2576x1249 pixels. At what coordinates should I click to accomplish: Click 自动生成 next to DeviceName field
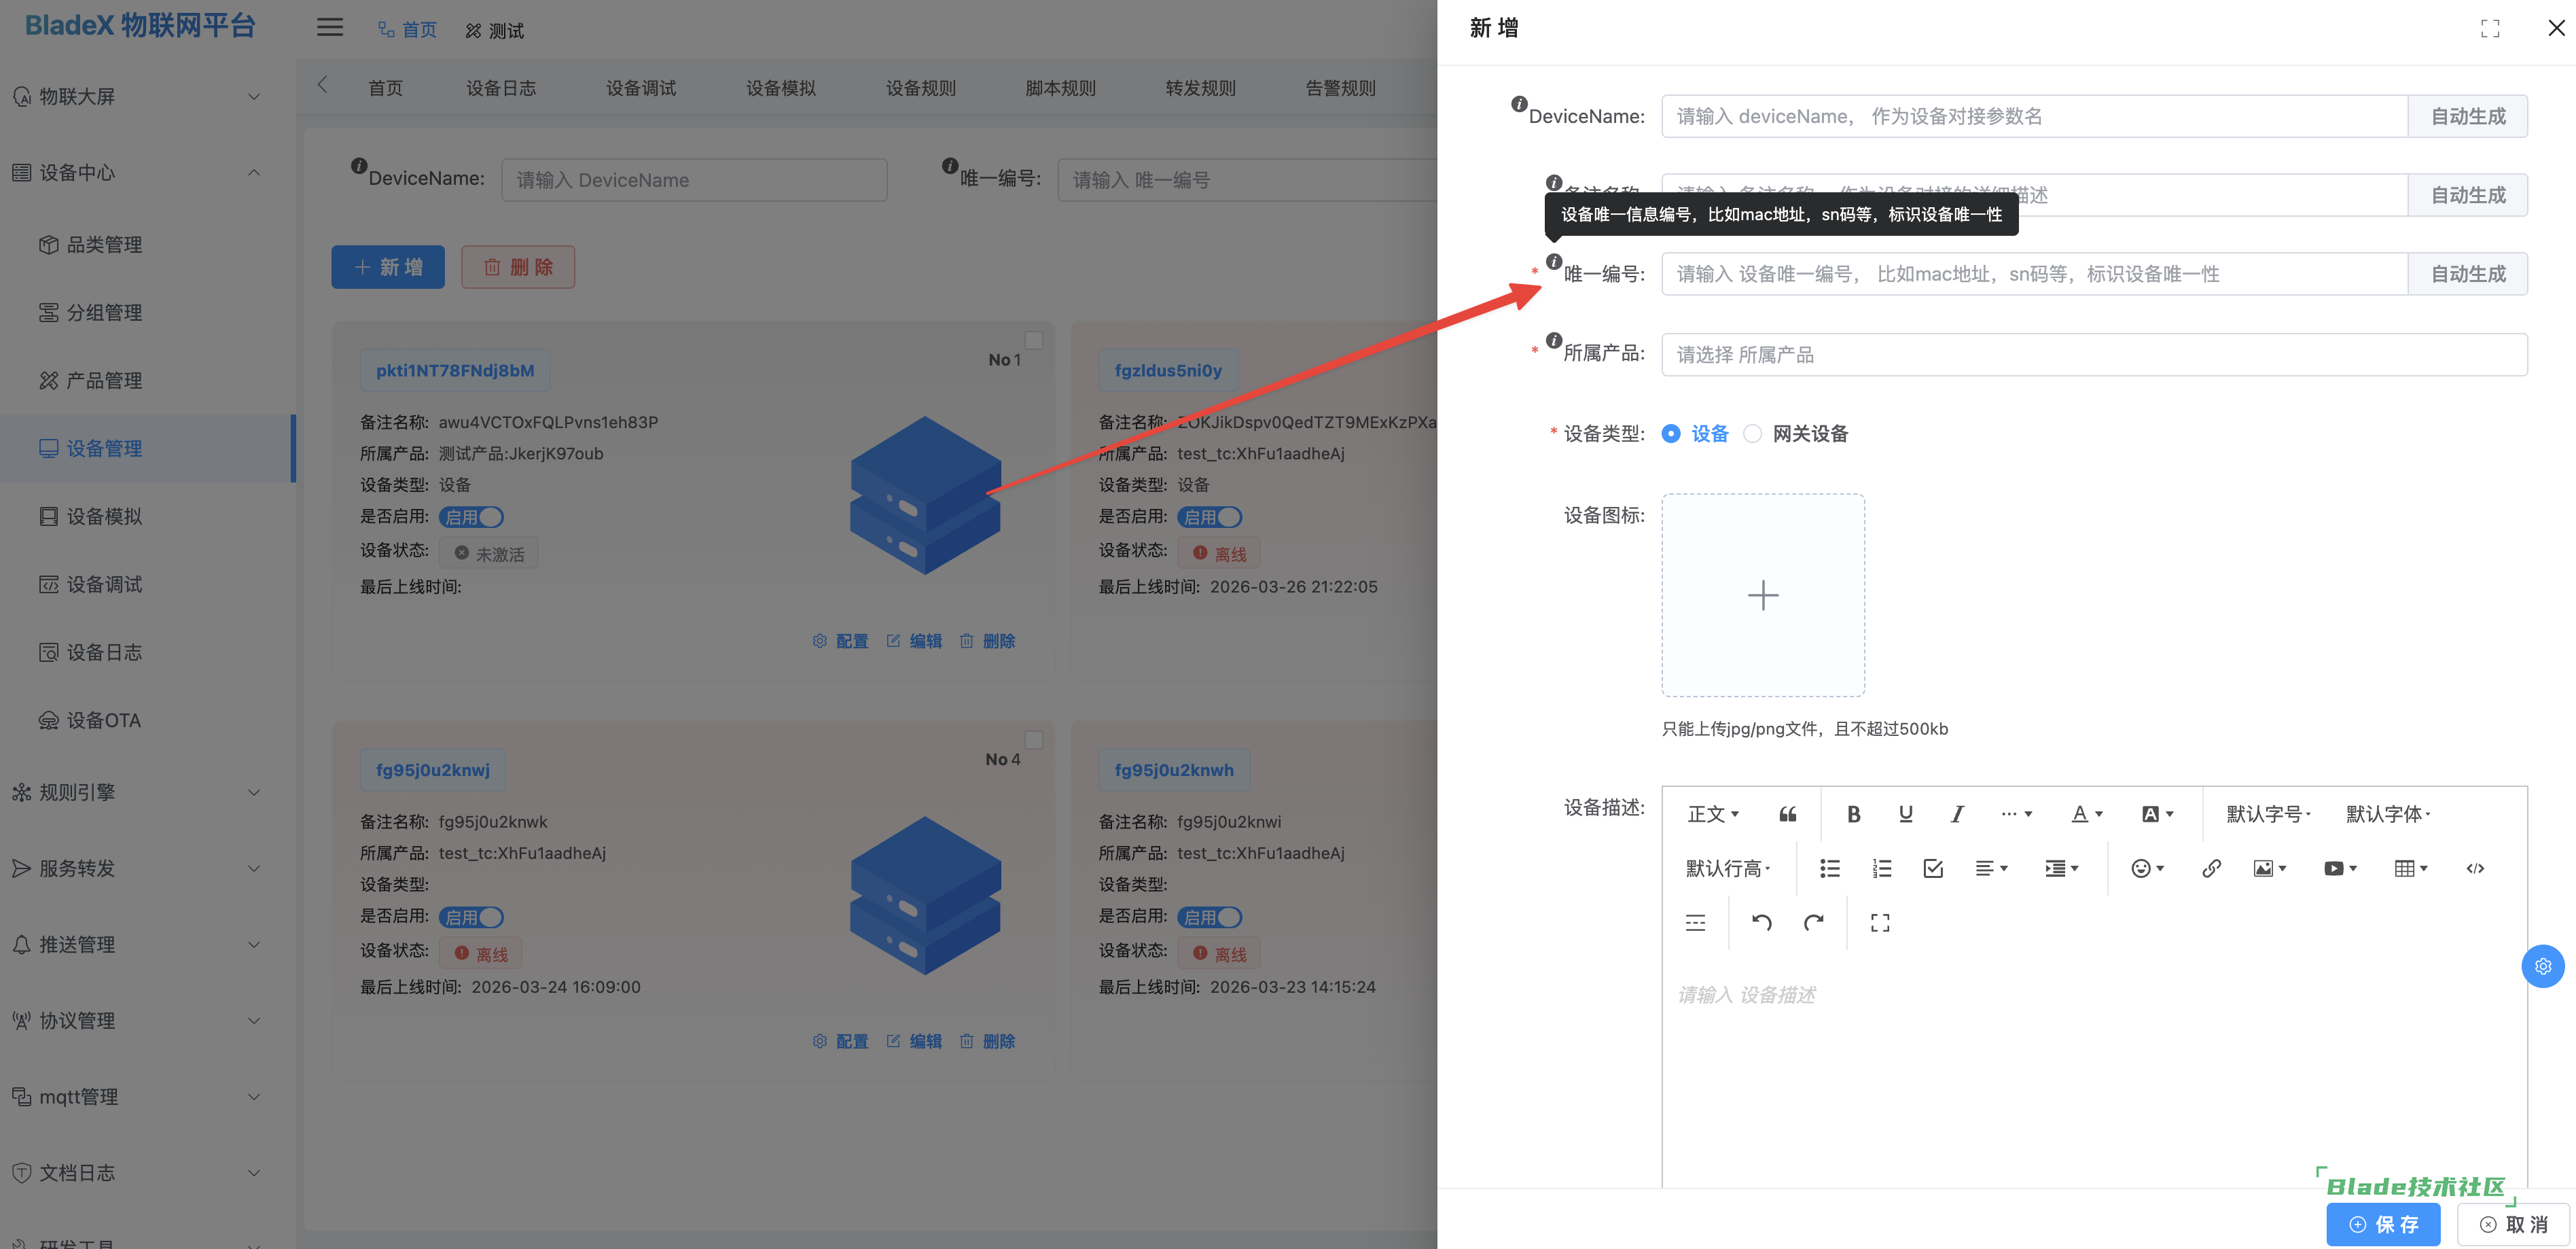2467,116
